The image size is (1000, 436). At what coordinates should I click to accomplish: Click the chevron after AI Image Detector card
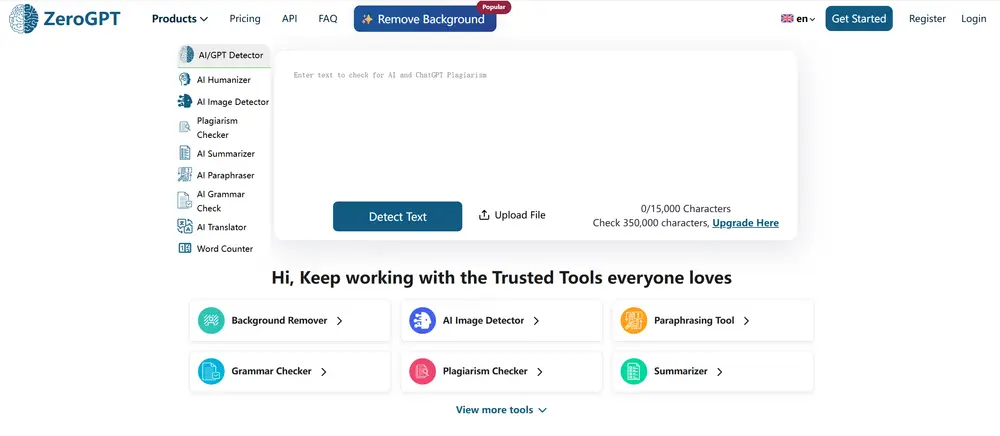(536, 321)
